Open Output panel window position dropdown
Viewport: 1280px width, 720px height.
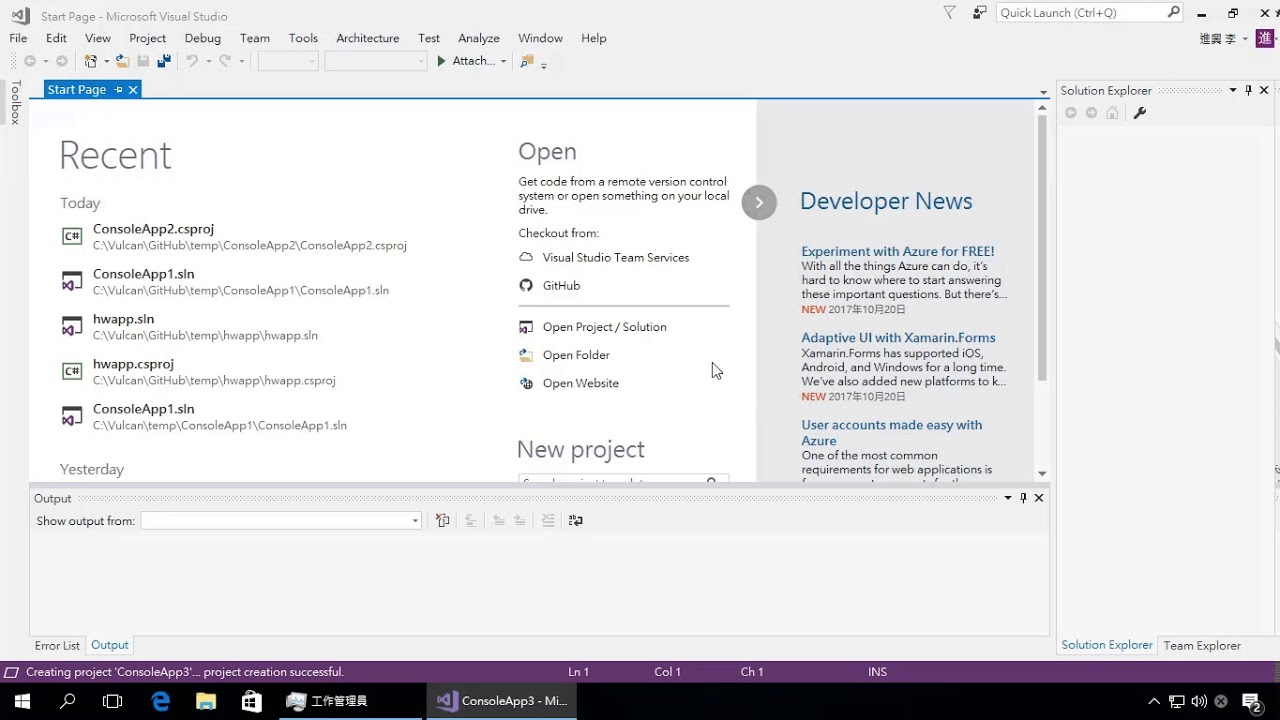pyautogui.click(x=1008, y=498)
